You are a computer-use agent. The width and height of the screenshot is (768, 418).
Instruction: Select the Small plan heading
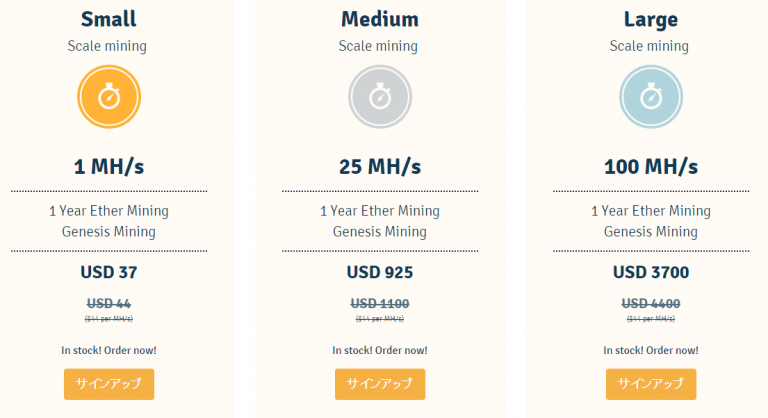click(109, 19)
